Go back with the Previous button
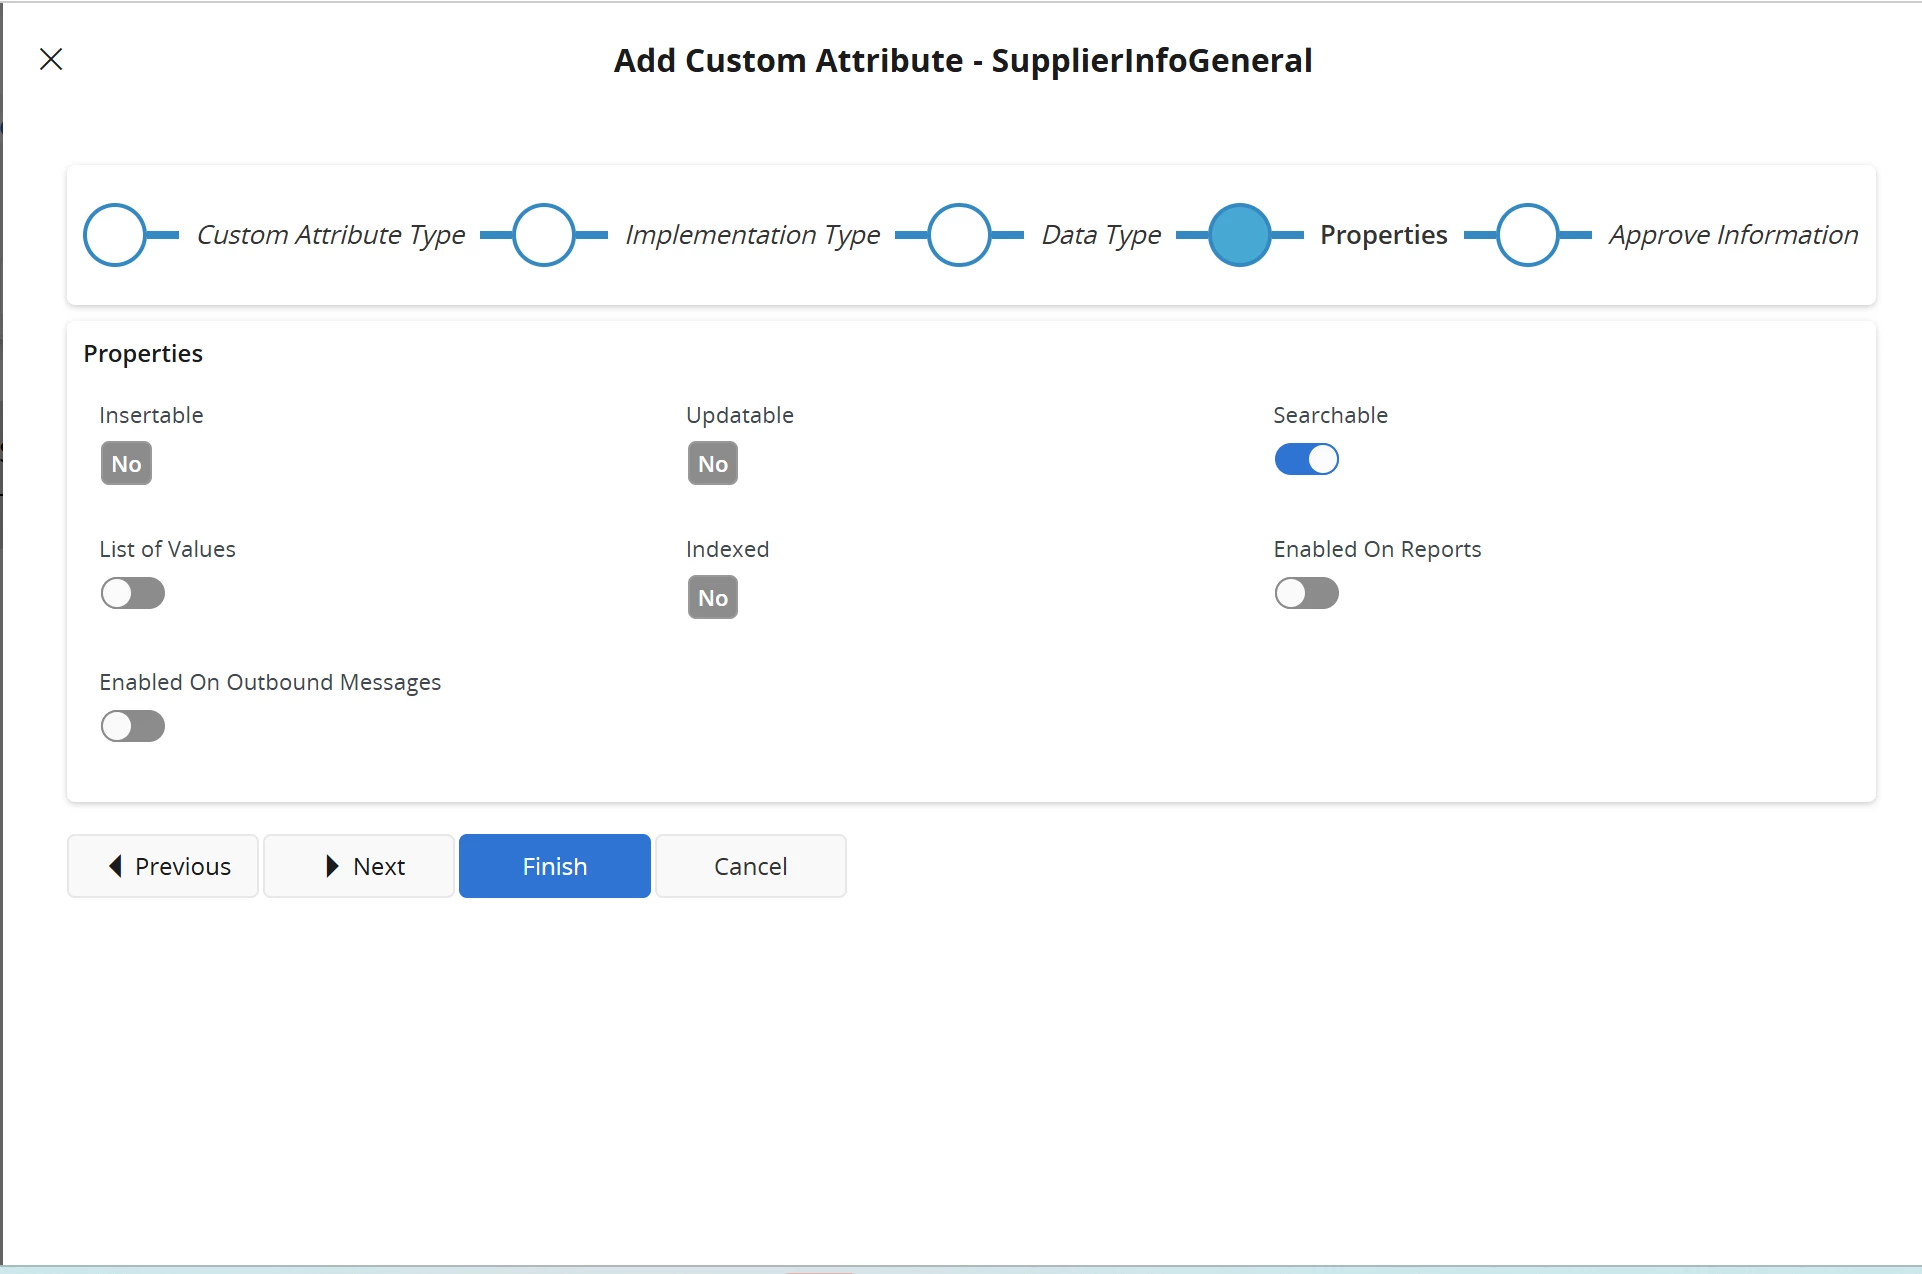Image resolution: width=1922 pixels, height=1274 pixels. tap(163, 867)
